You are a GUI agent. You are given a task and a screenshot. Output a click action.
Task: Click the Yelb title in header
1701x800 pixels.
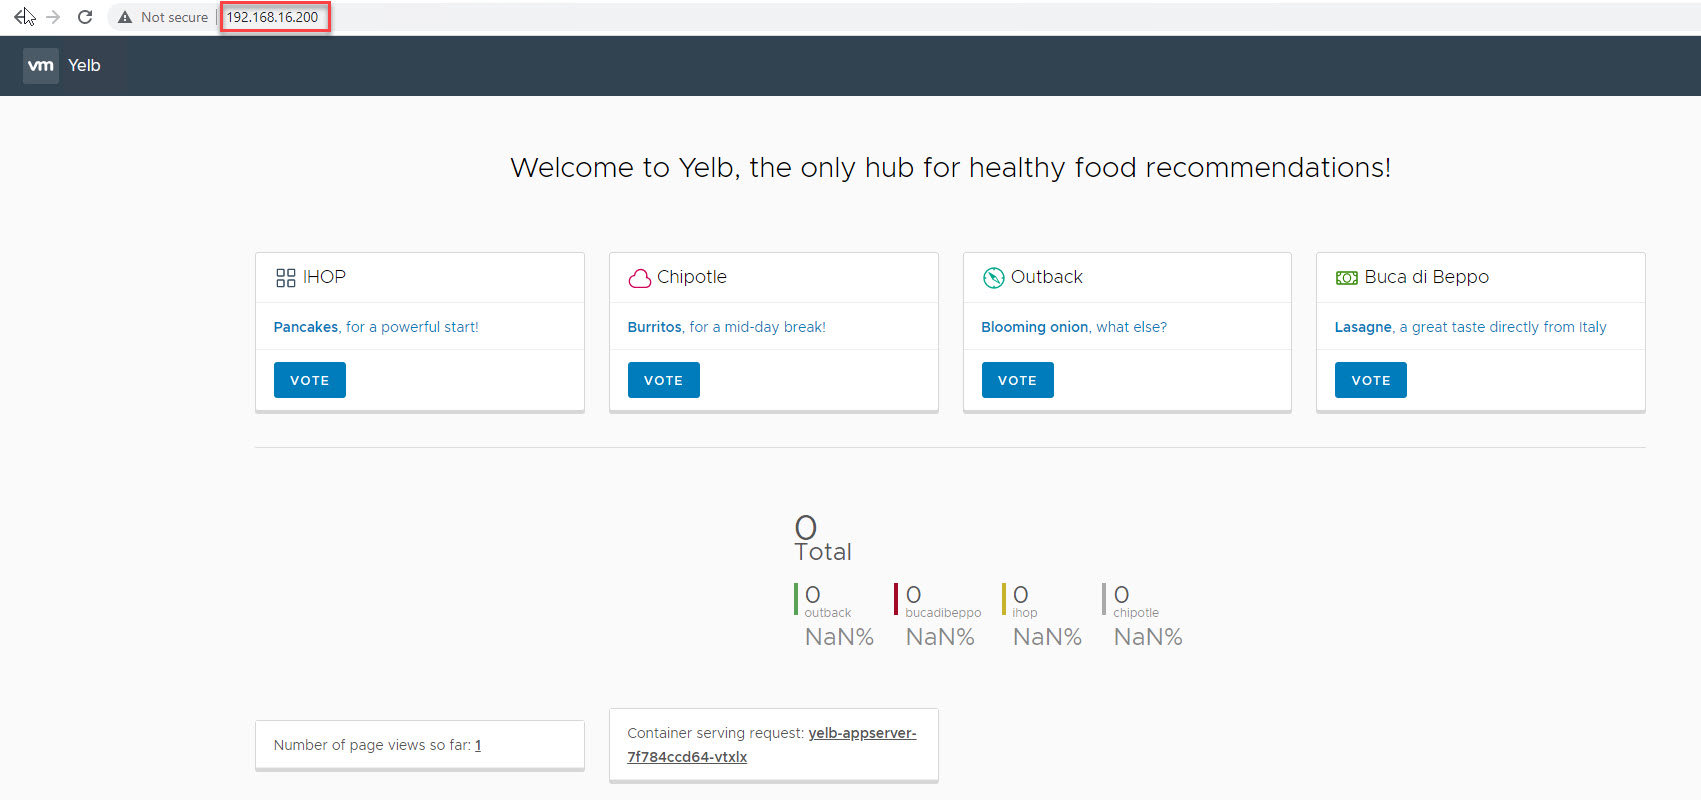click(84, 66)
